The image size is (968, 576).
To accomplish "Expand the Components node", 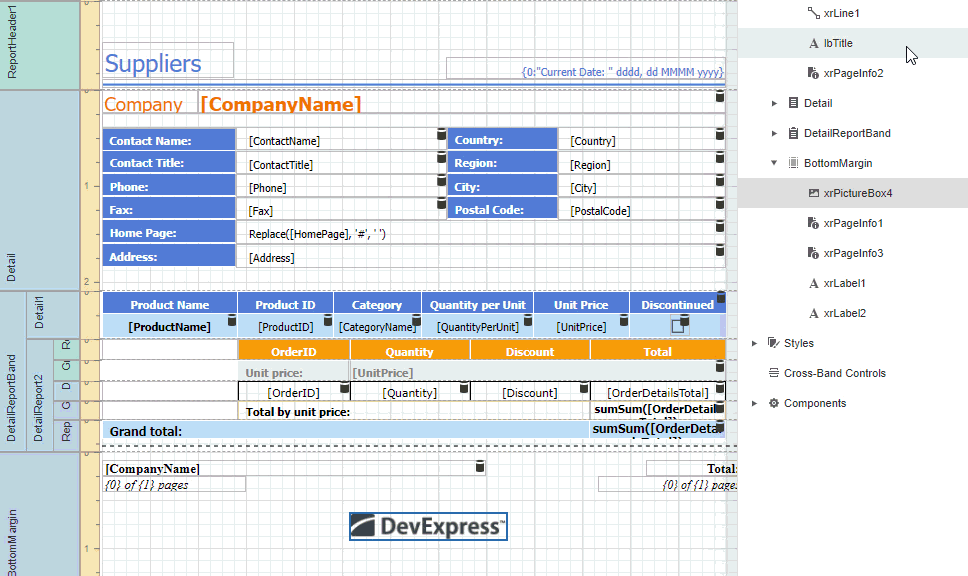I will tap(755, 403).
